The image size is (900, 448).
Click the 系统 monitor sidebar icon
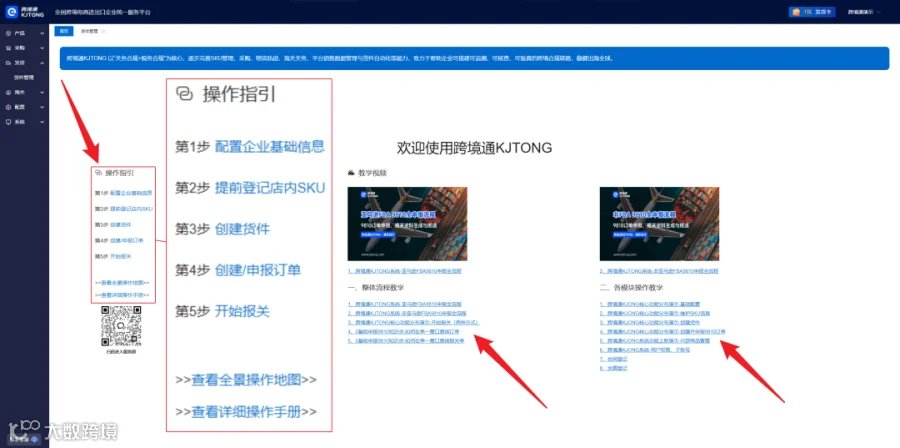8,122
